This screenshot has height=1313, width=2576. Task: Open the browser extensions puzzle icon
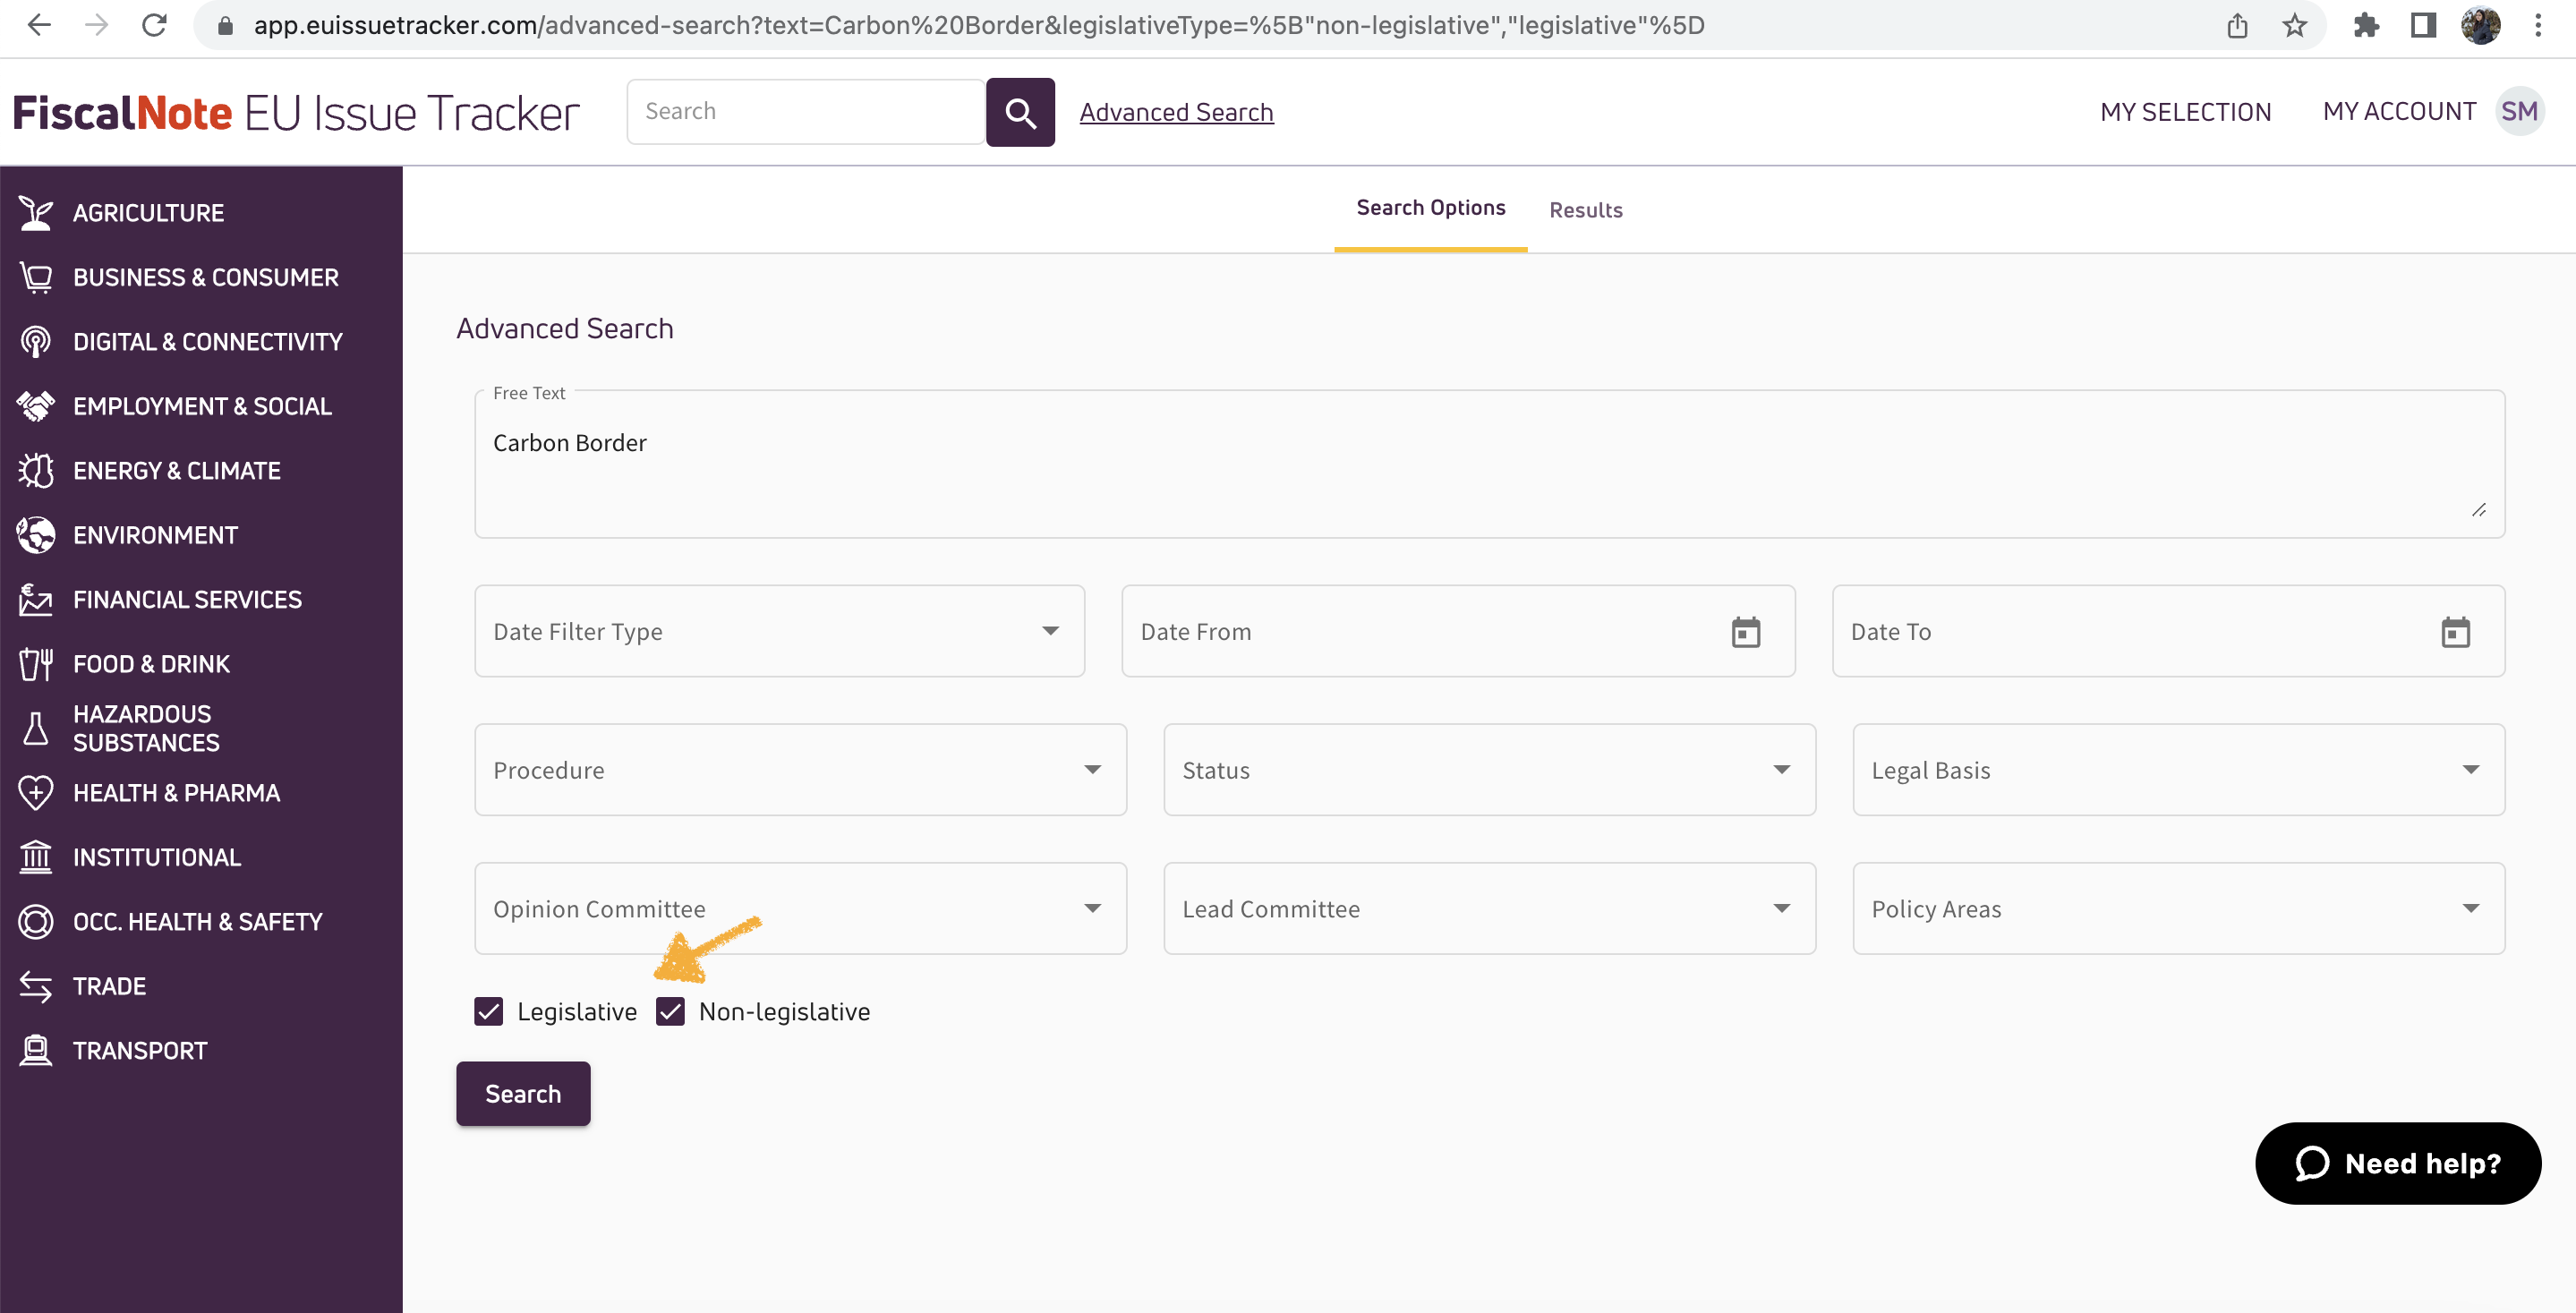click(x=2366, y=25)
